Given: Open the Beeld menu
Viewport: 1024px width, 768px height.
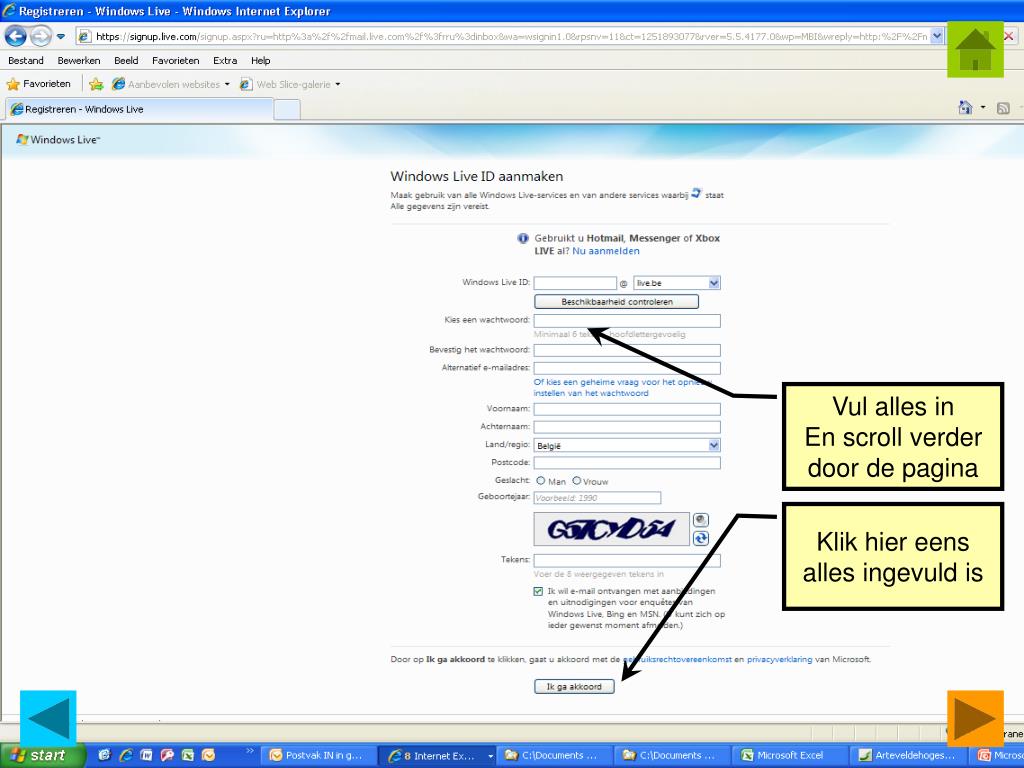Looking at the screenshot, I should [126, 61].
